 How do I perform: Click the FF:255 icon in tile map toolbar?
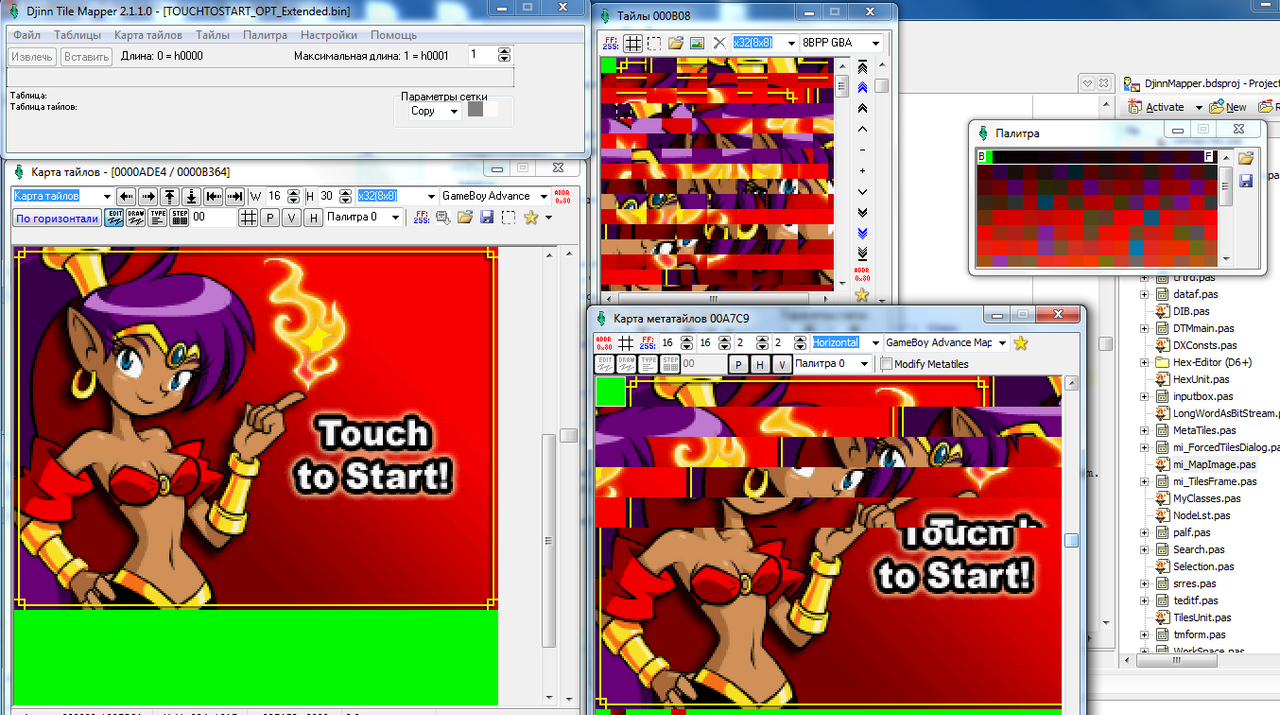(421, 217)
